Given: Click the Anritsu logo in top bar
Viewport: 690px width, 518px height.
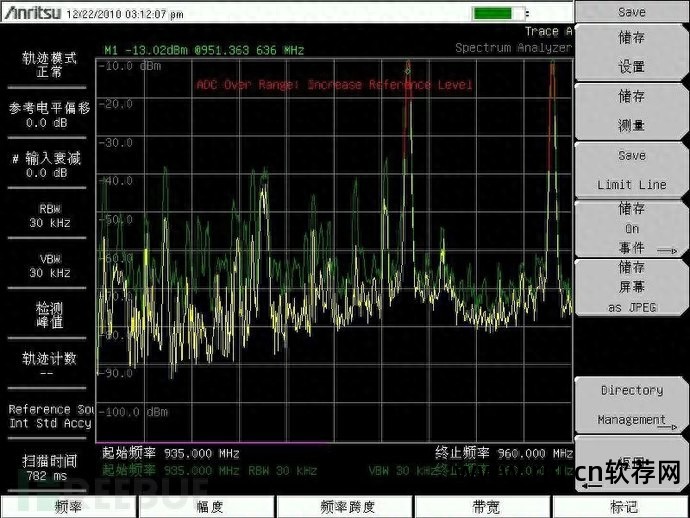Looking at the screenshot, I should point(31,14).
